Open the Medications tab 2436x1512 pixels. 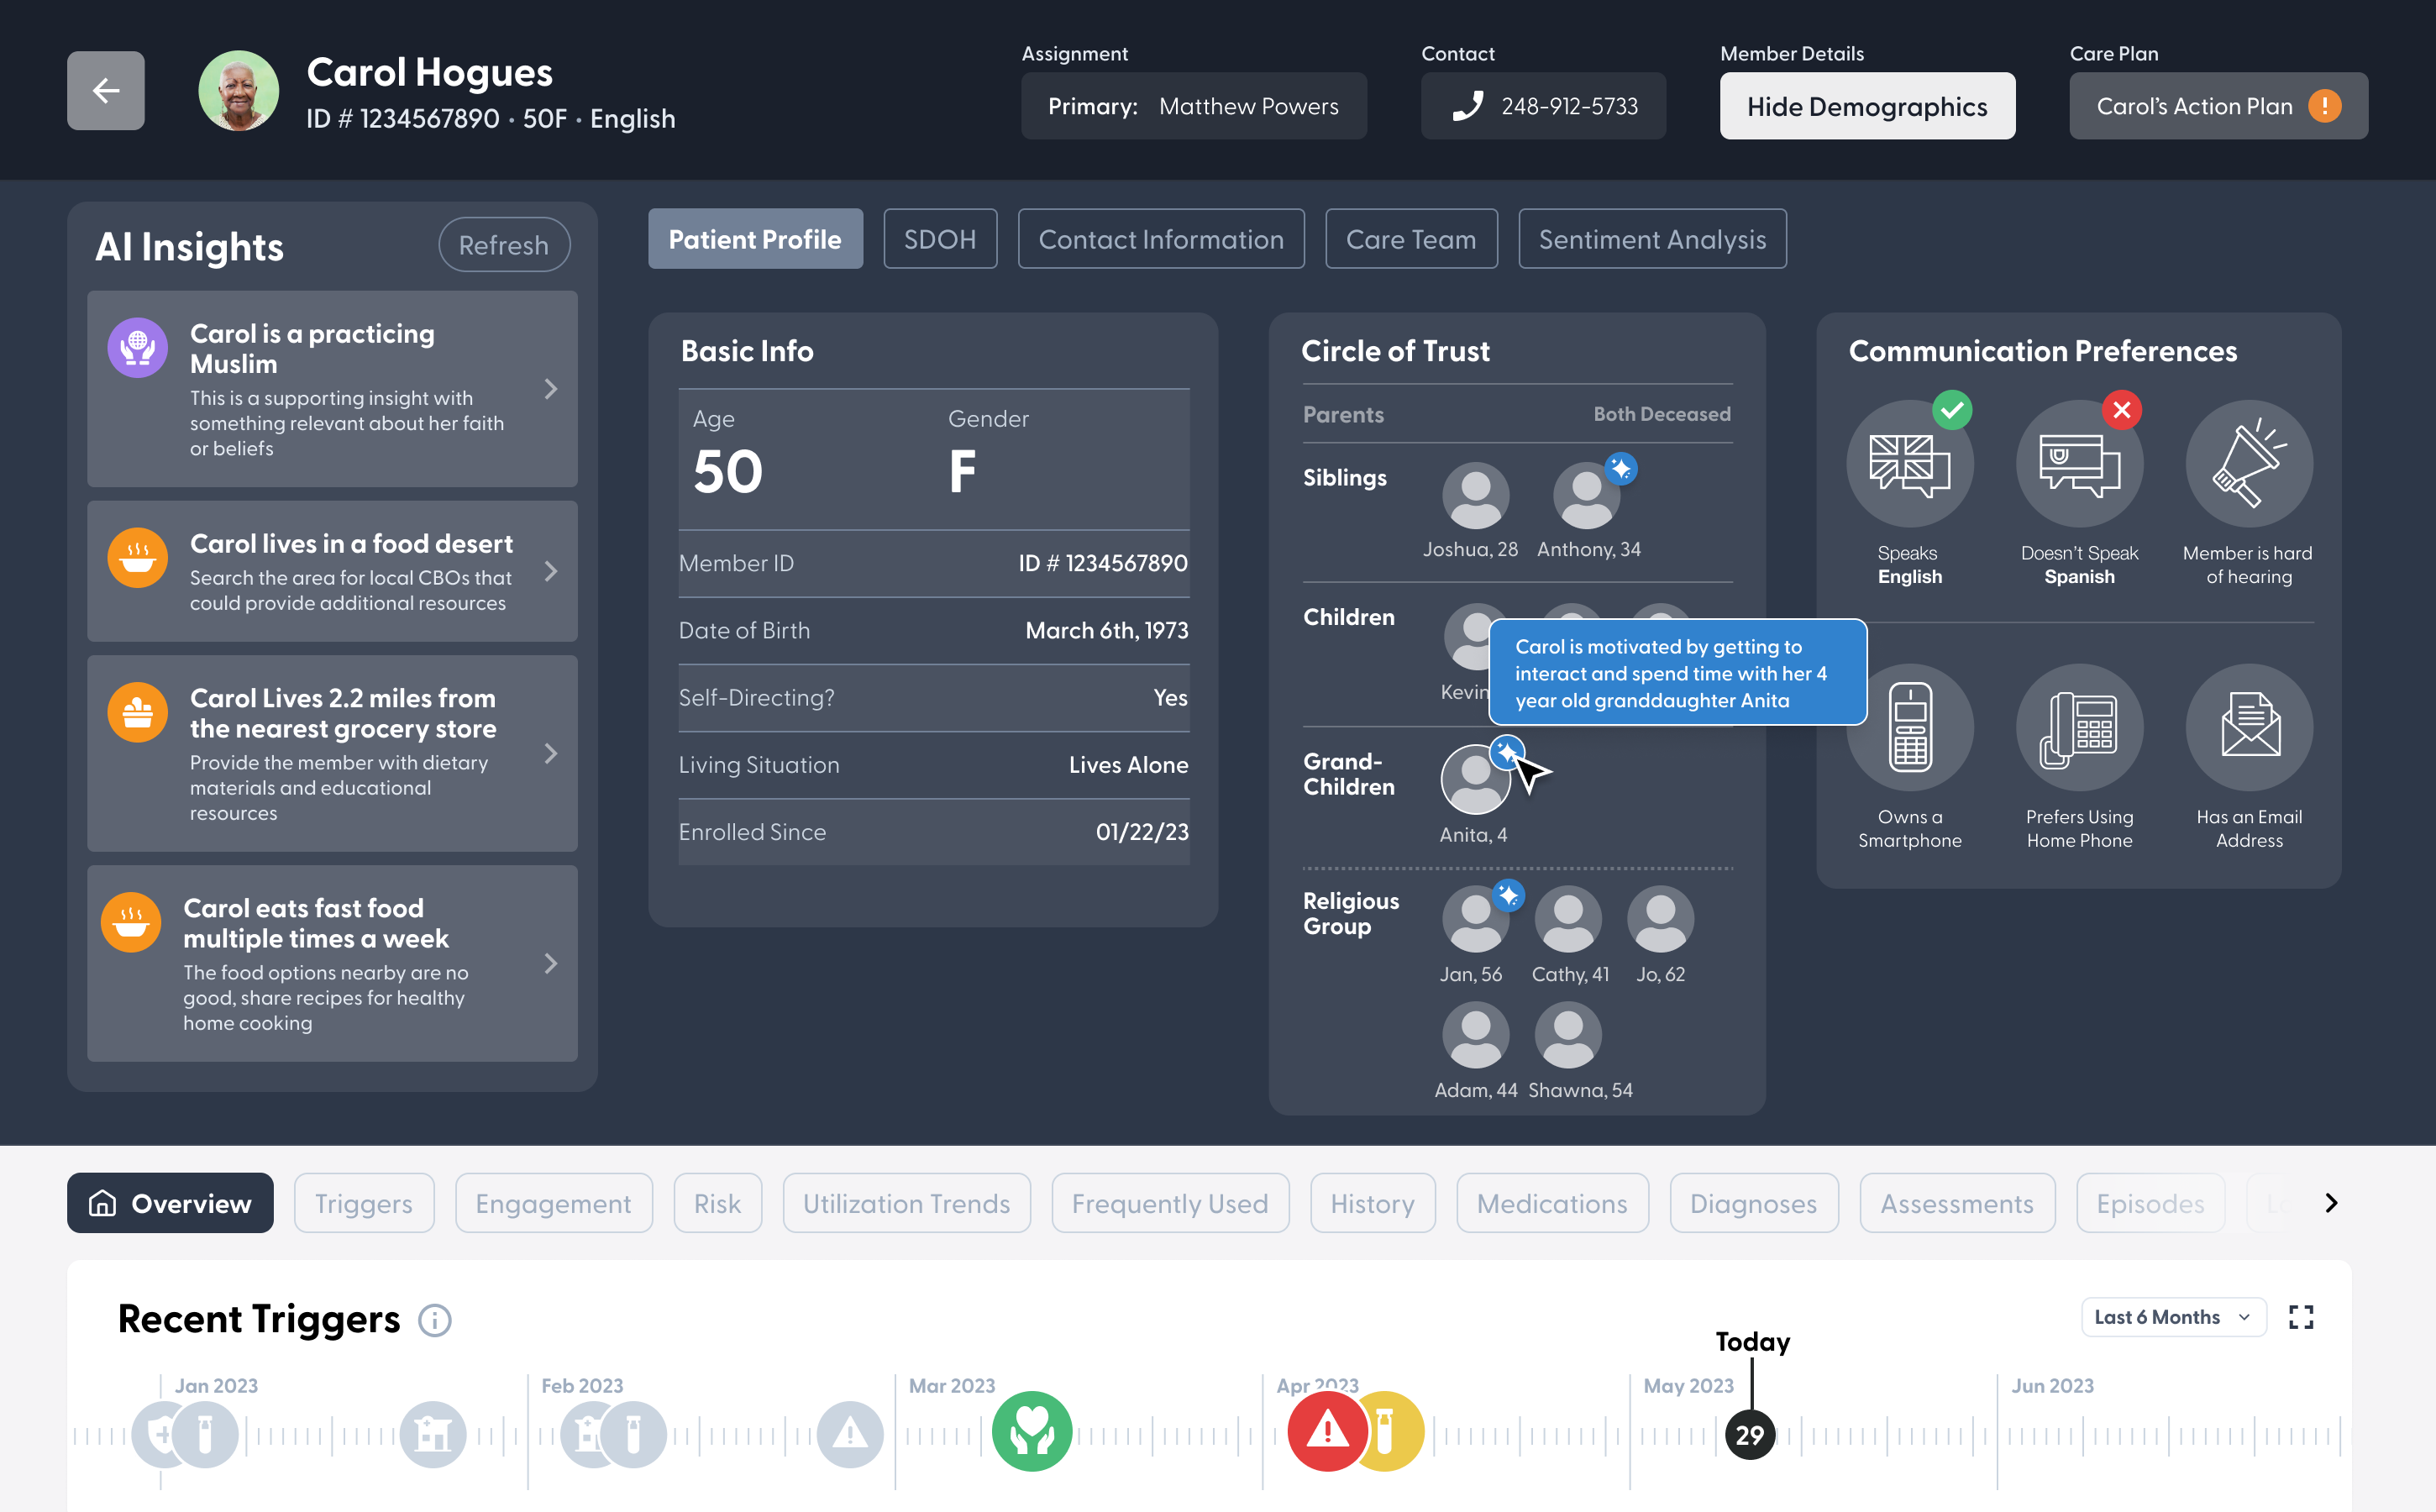click(x=1552, y=1203)
